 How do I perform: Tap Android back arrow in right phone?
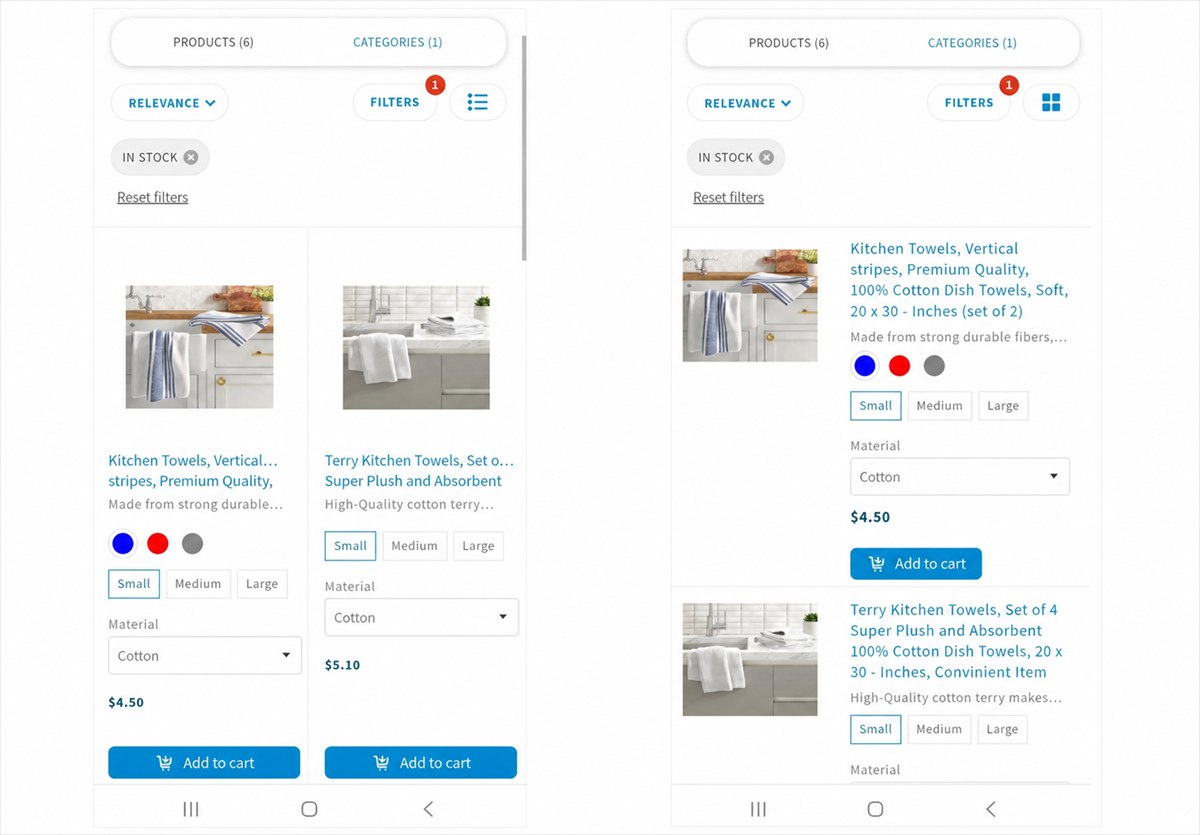tap(991, 809)
